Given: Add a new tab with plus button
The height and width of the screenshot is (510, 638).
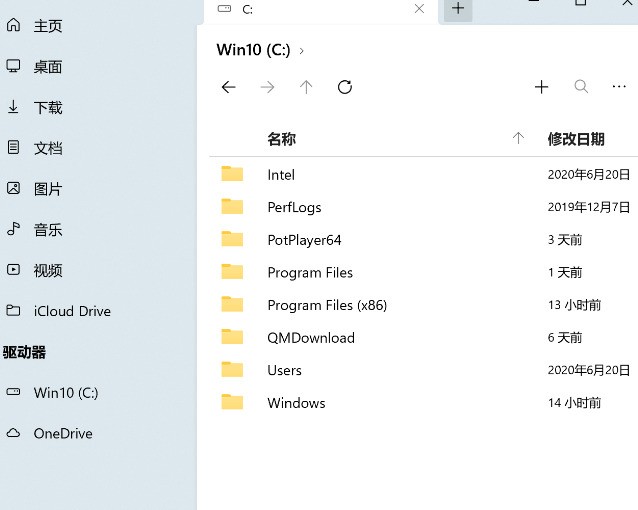Looking at the screenshot, I should (458, 8).
